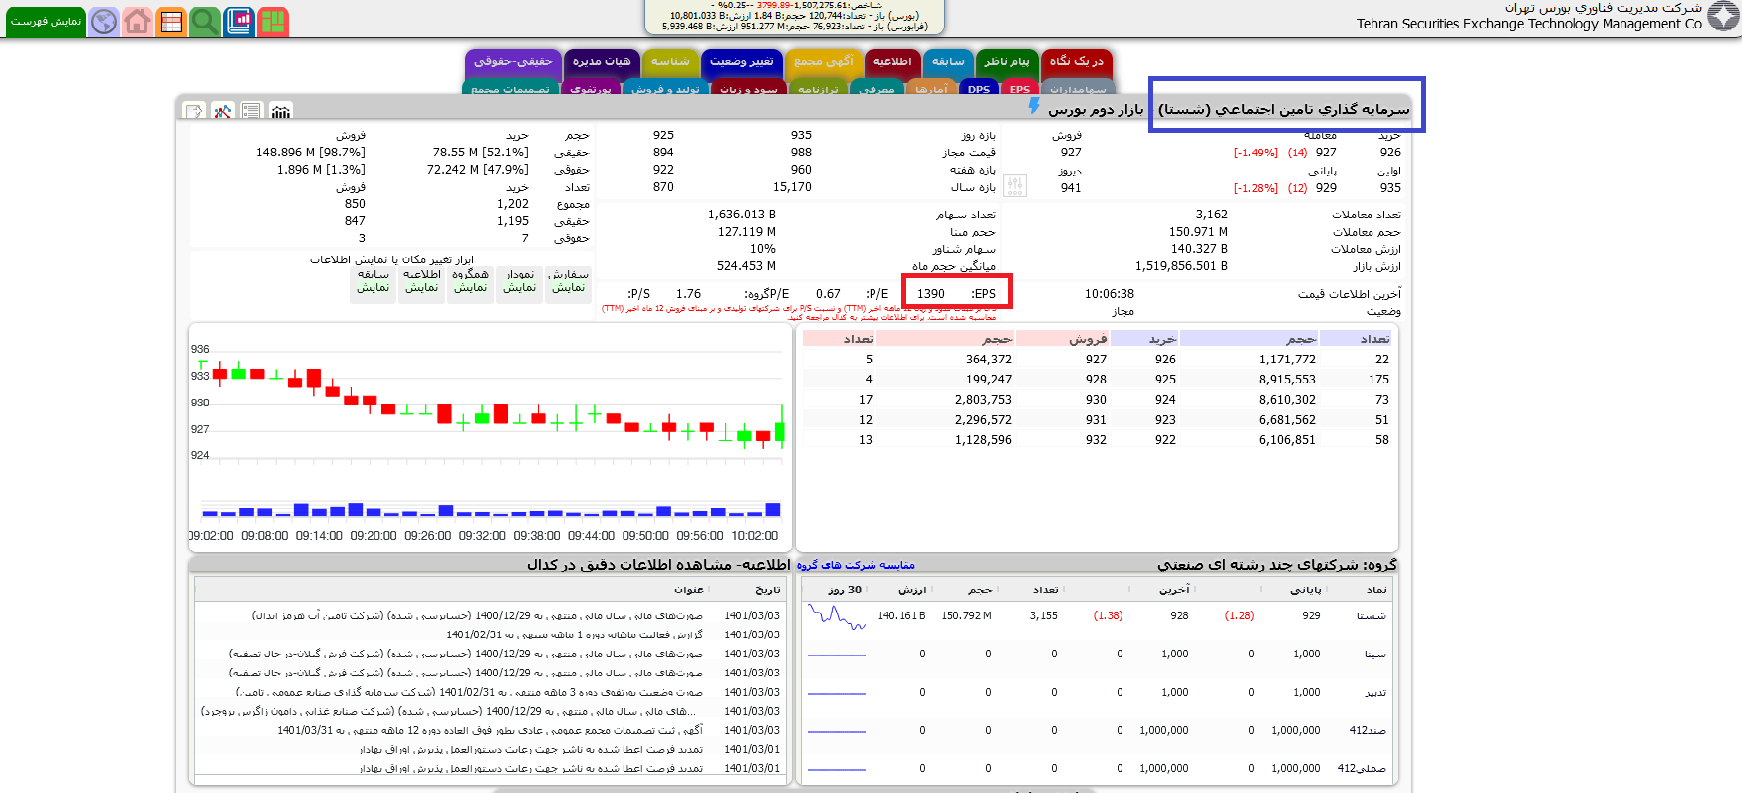Click the نمایش فهرست button
Image resolution: width=1742 pixels, height=793 pixels.
tap(46, 21)
